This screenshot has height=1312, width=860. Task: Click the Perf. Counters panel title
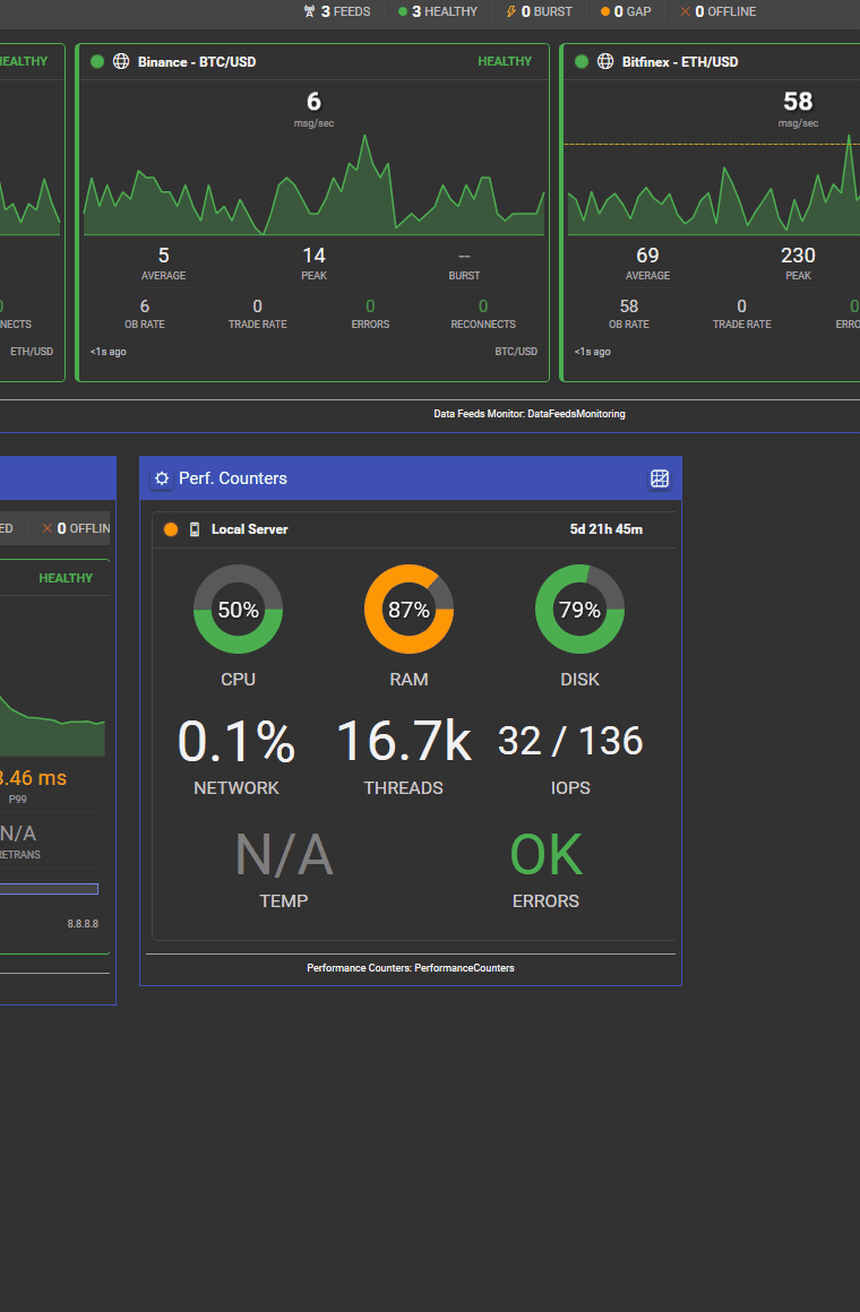pos(233,479)
